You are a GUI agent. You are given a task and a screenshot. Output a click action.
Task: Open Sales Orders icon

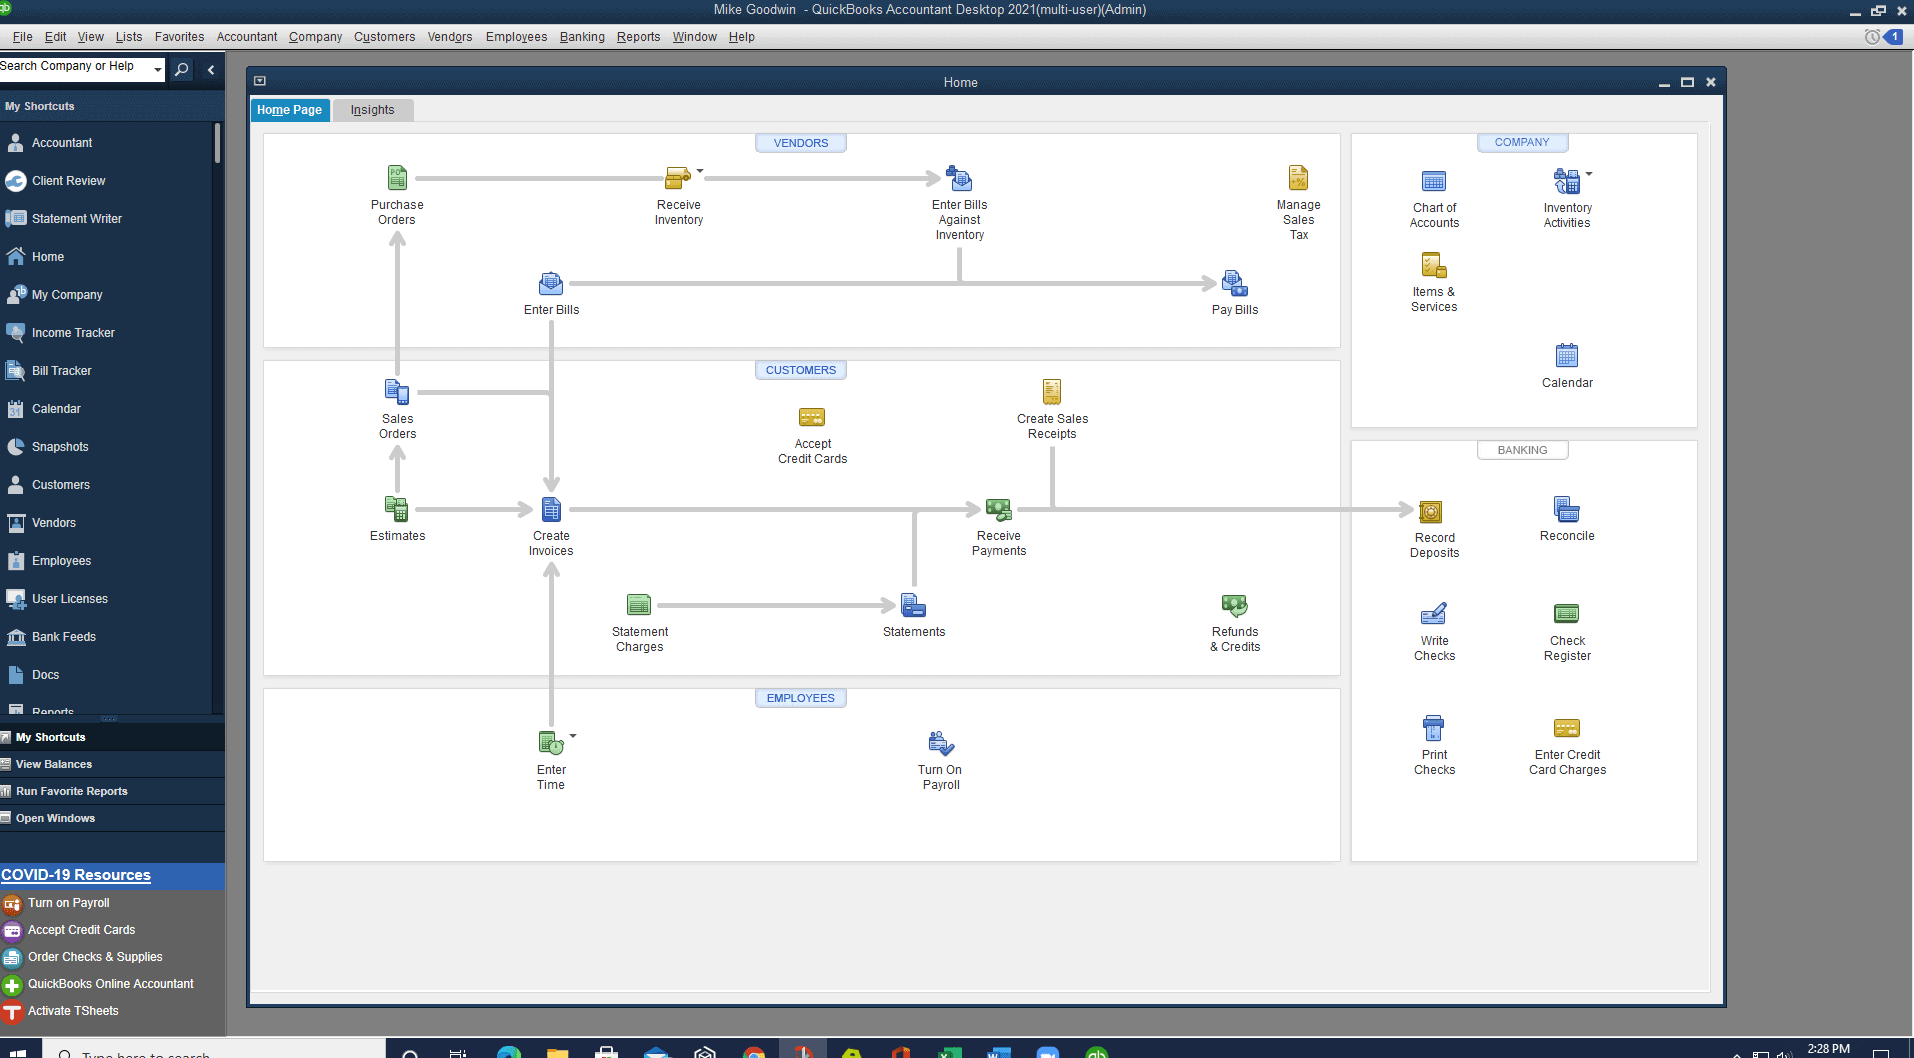[397, 392]
